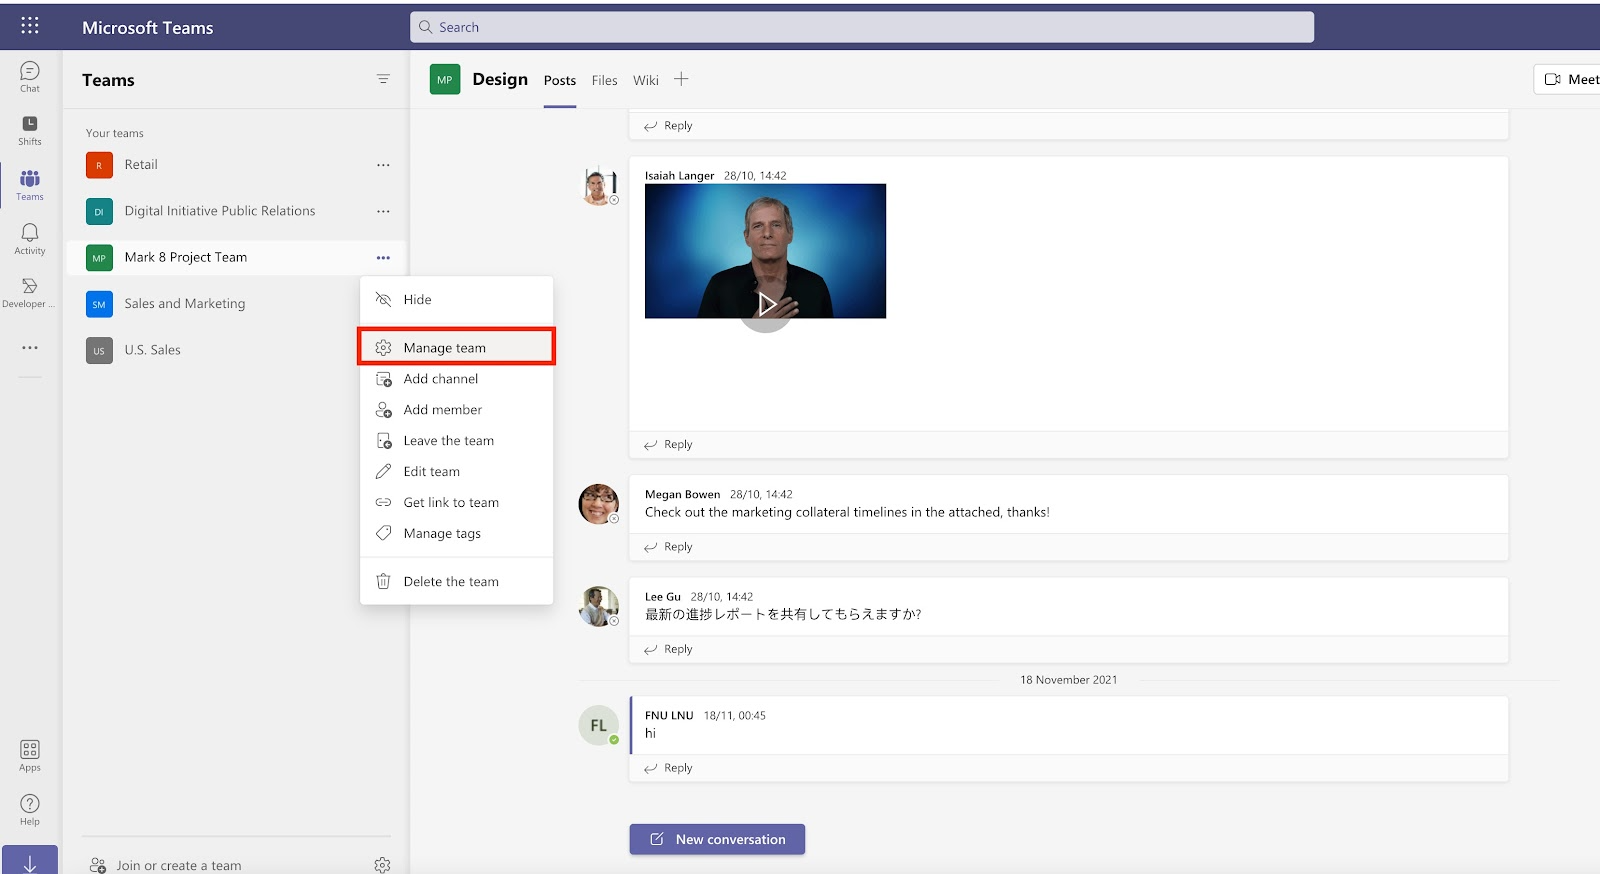Open the app launcher grid icon
This screenshot has height=874, width=1600.
click(30, 26)
